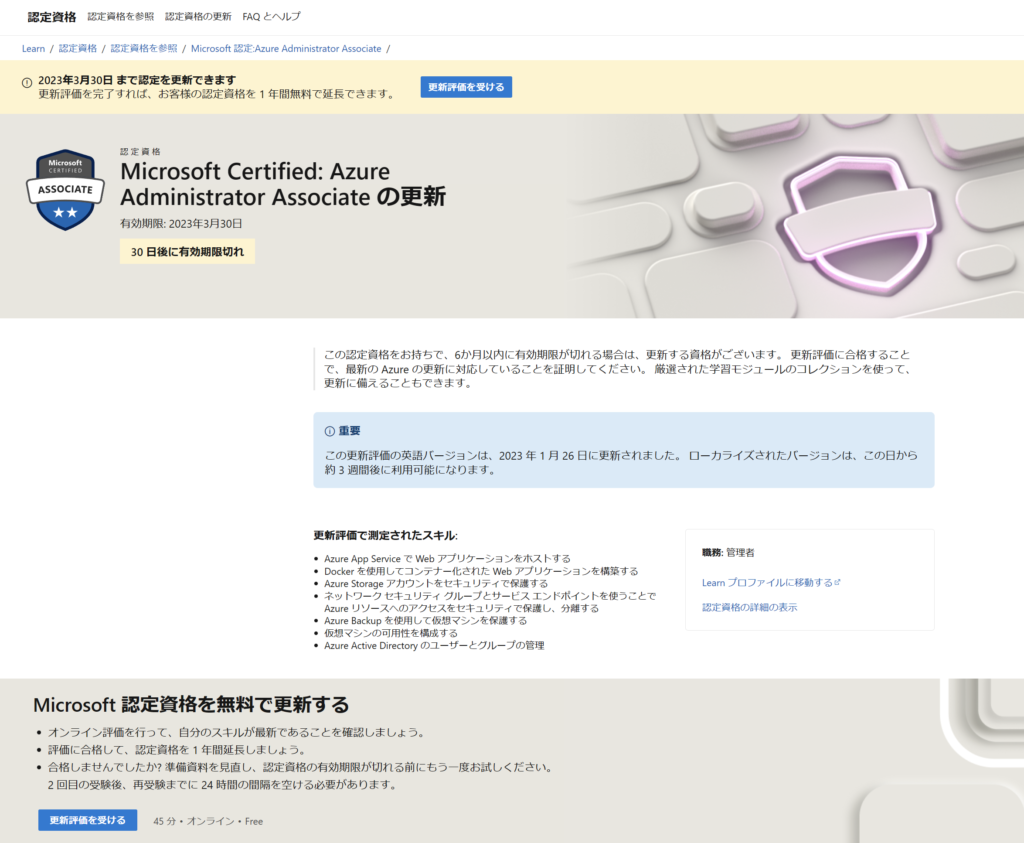Click the shield hero illustration
This screenshot has width=1024, height=843.
[x=861, y=225]
